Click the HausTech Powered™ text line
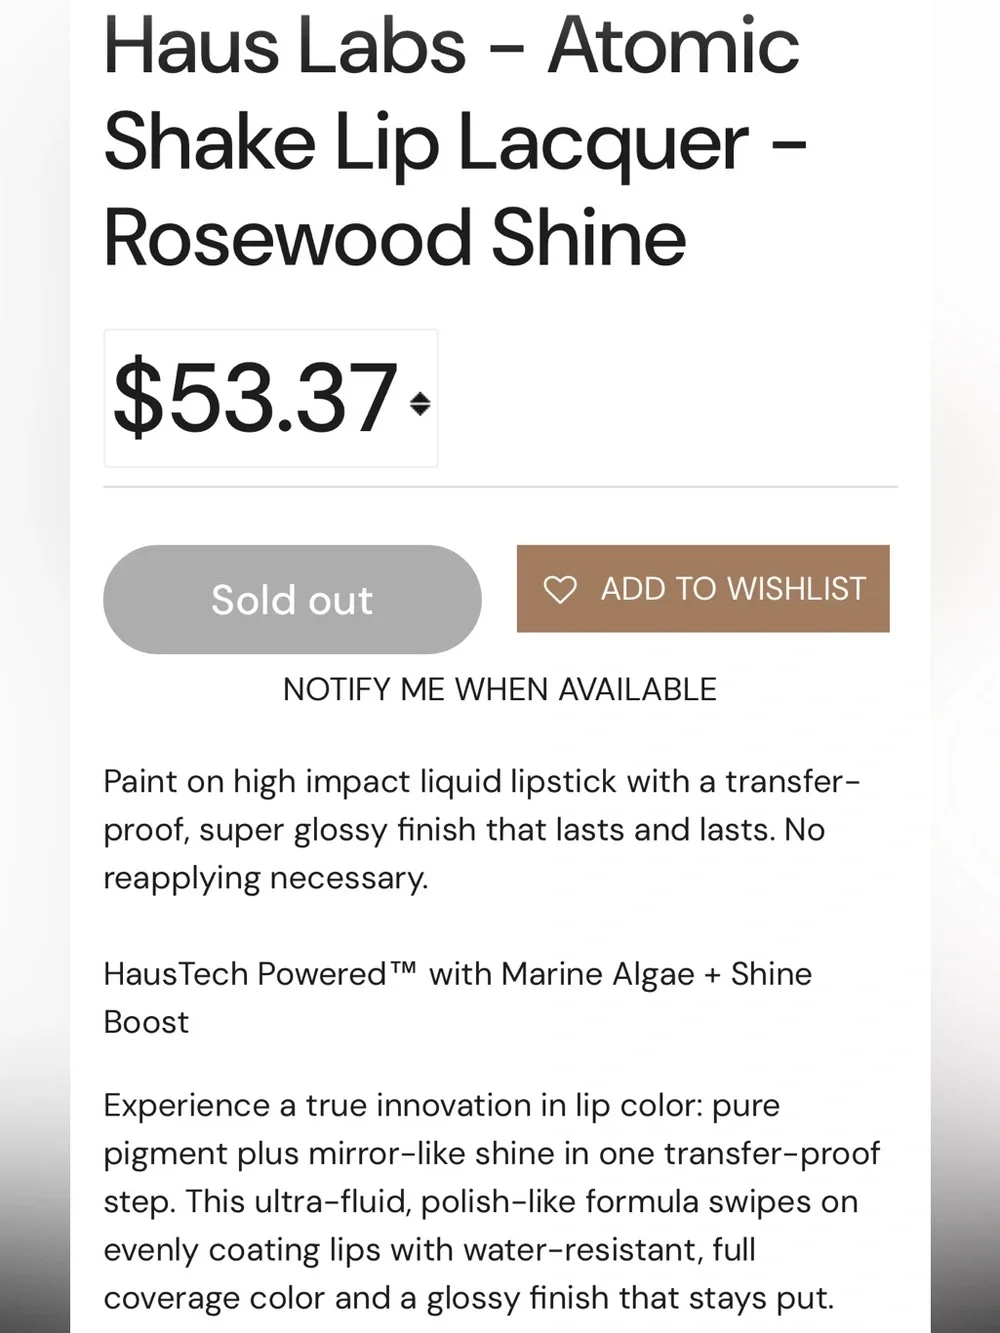Screen dimensions: 1000x1333 click(457, 973)
